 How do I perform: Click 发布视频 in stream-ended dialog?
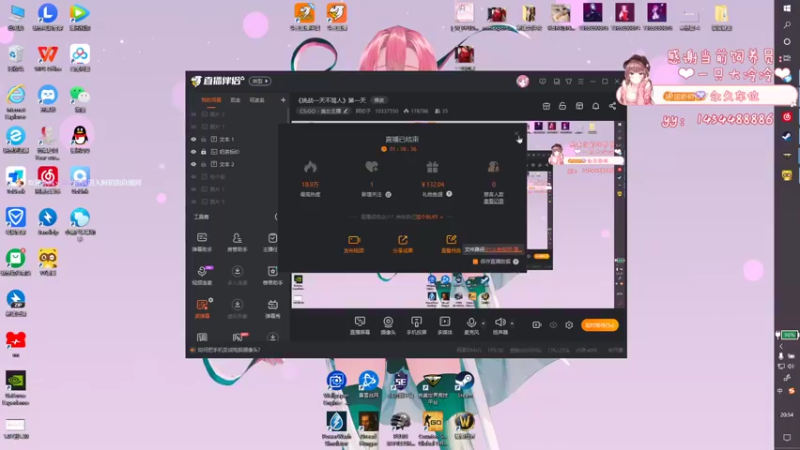[354, 244]
